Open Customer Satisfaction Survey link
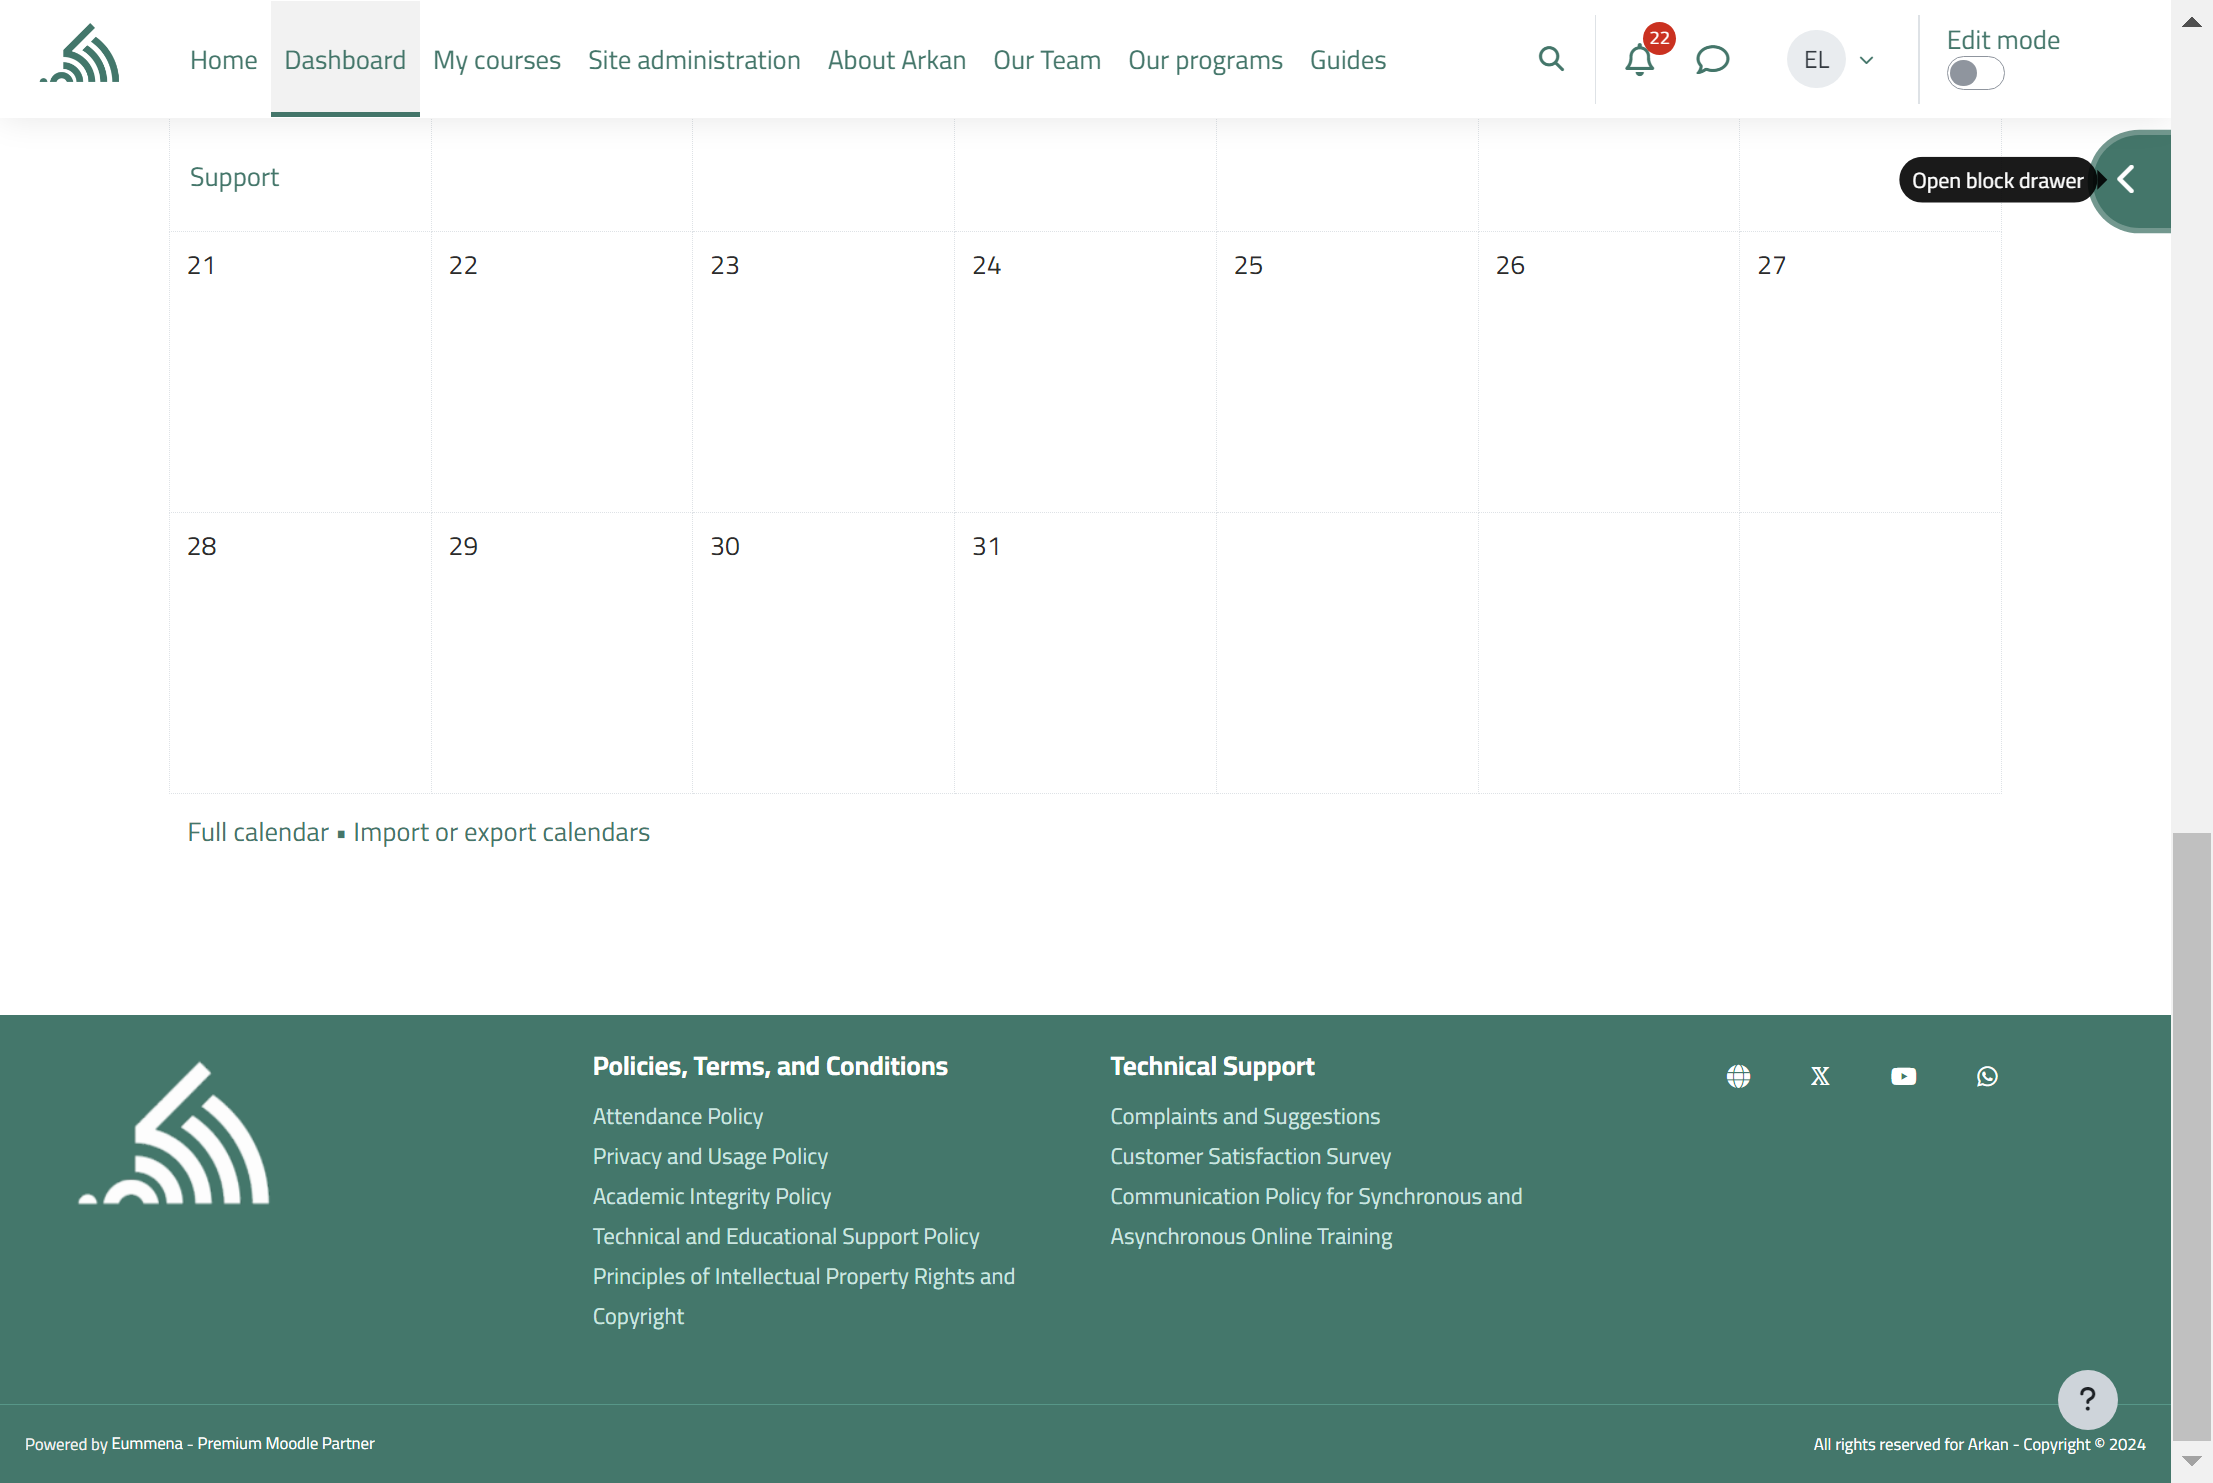 pos(1250,1156)
